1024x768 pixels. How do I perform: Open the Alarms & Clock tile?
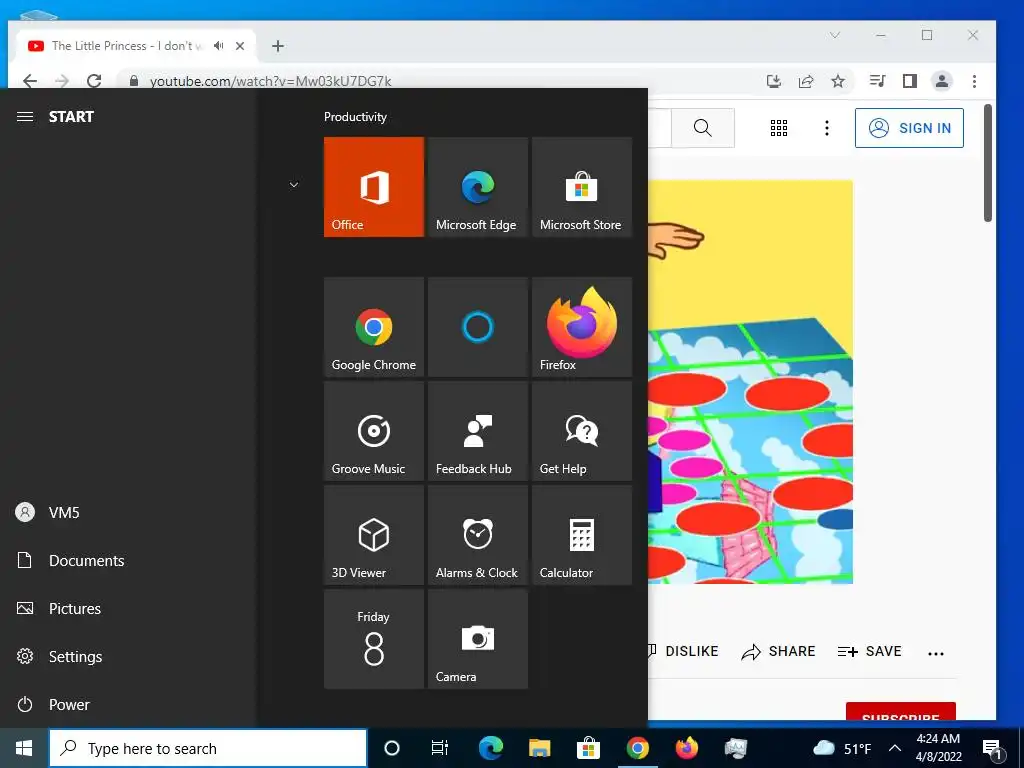click(x=477, y=535)
